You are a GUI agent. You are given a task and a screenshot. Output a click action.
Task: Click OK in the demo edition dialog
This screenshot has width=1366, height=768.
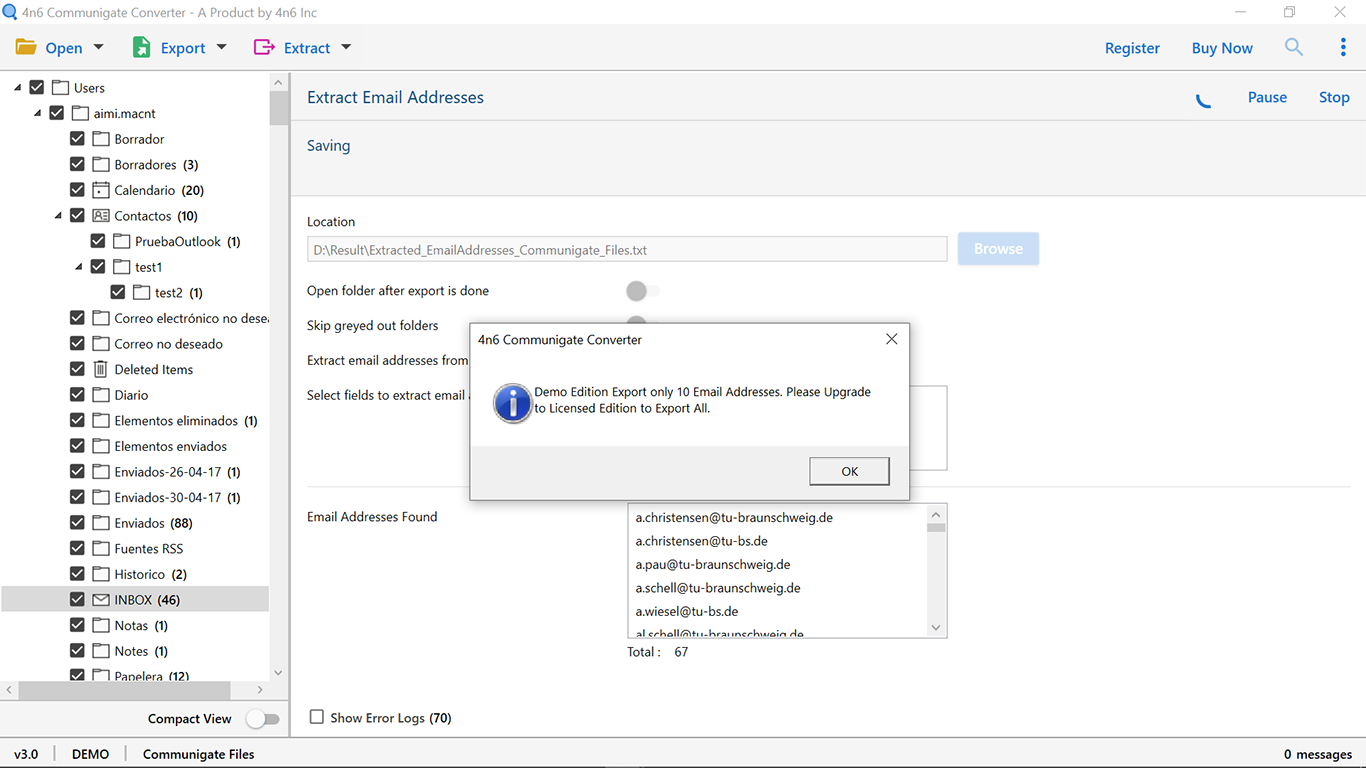point(849,472)
